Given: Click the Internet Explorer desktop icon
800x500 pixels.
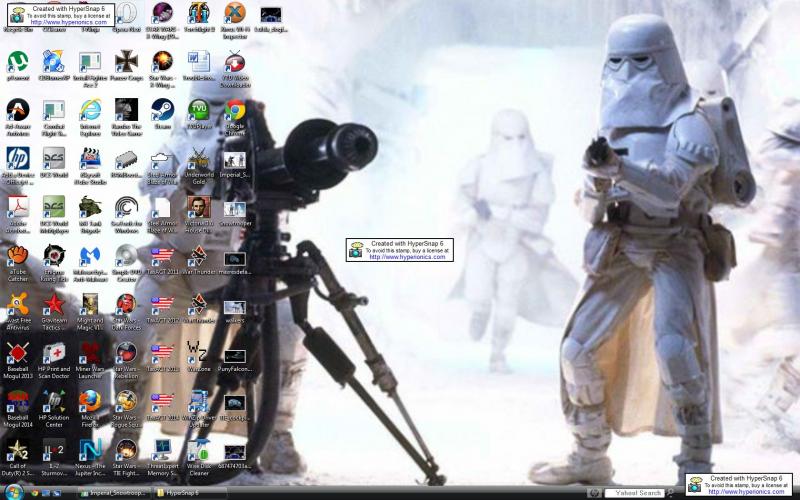Looking at the screenshot, I should [90, 117].
